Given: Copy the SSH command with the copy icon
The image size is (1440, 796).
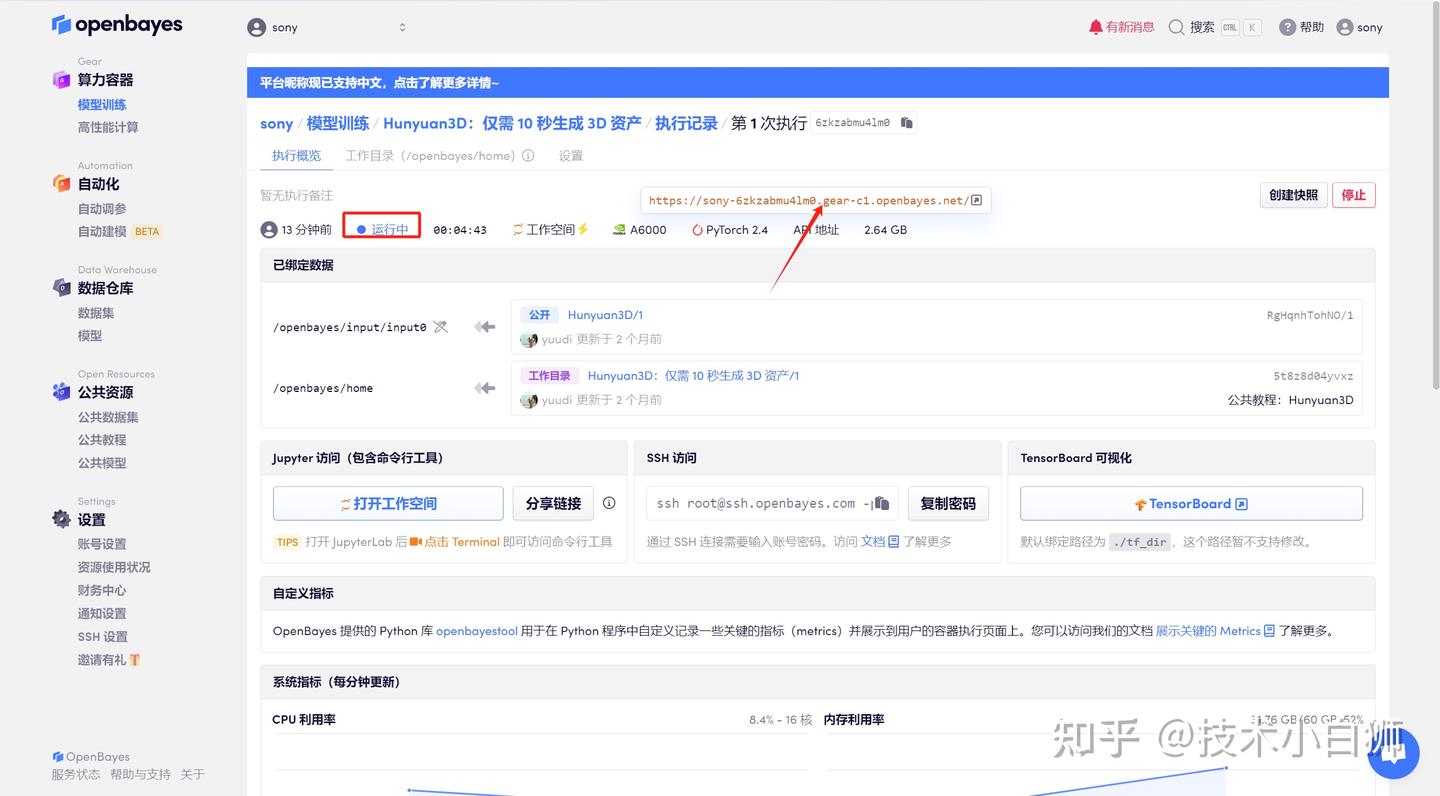Looking at the screenshot, I should (880, 503).
